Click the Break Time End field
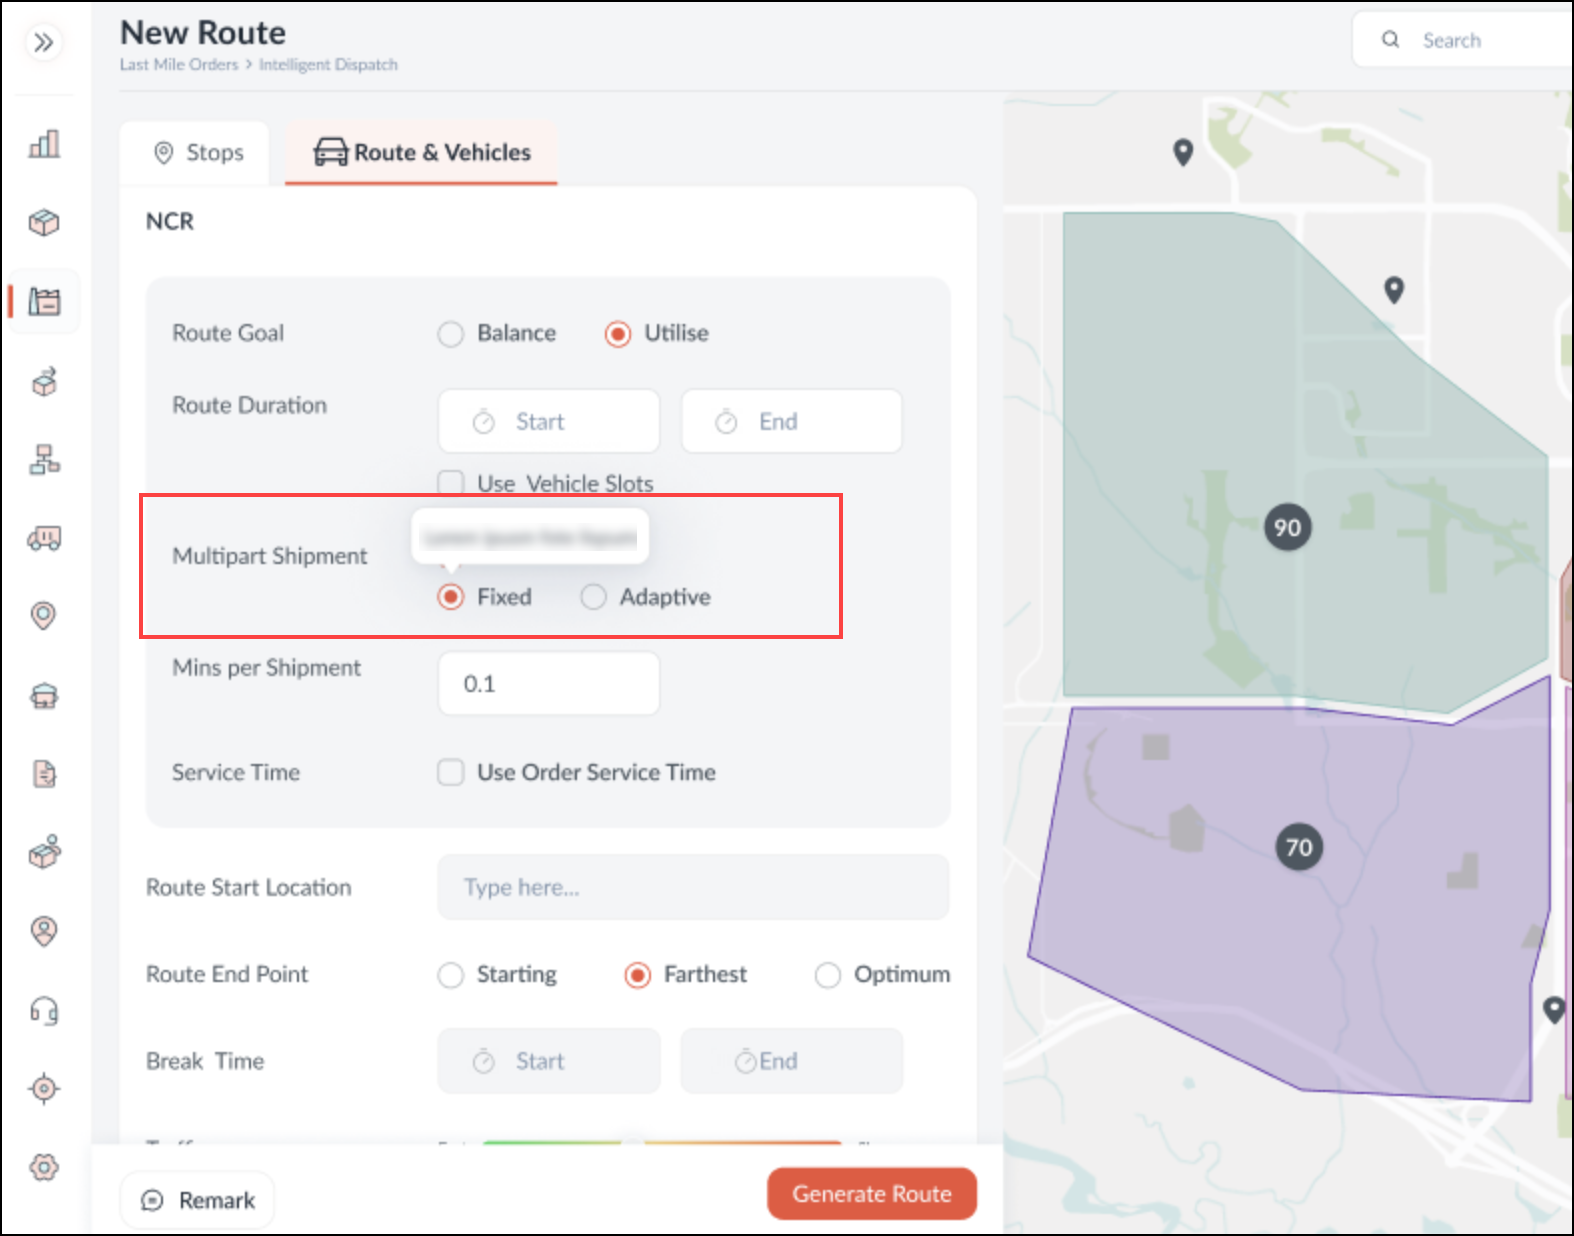Viewport: 1574px width, 1236px height. [792, 1061]
